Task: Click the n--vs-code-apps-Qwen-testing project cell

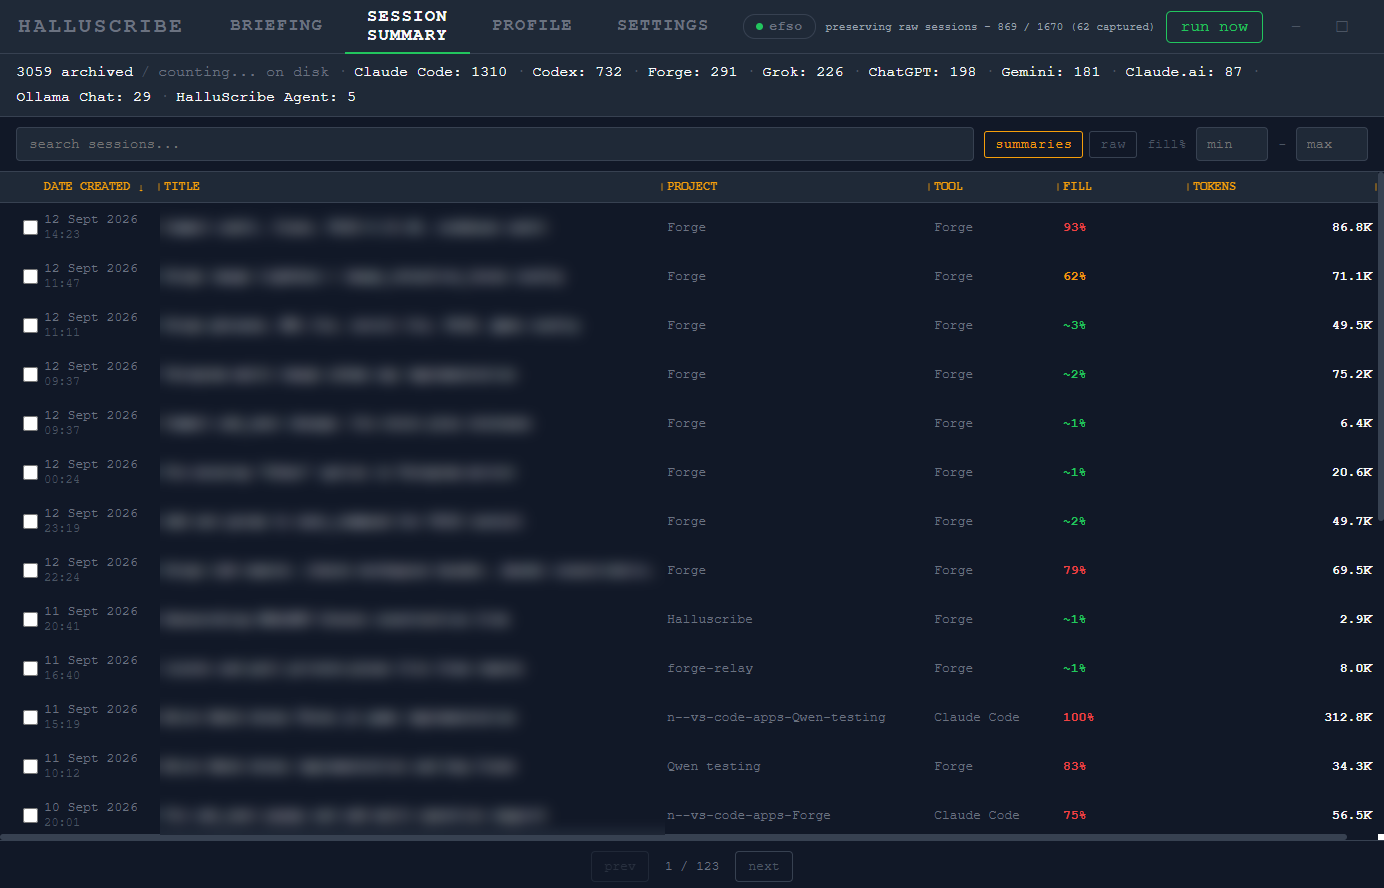Action: tap(776, 717)
